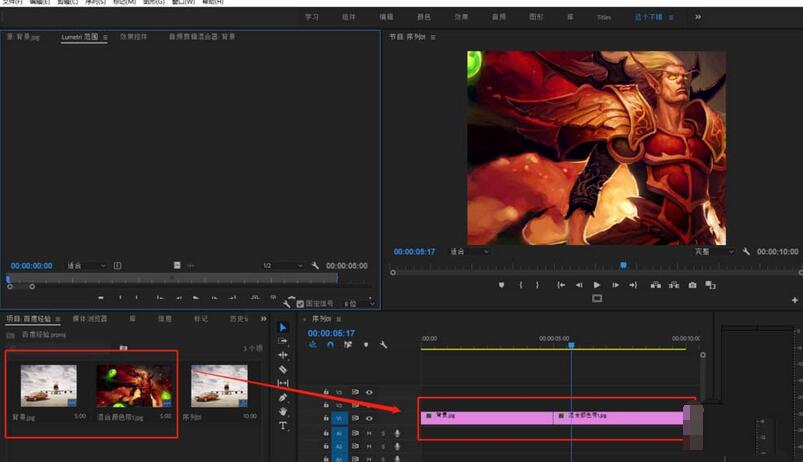Select the red warrior image thumbnail in project bin
Image resolution: width=803 pixels, height=462 pixels.
134,386
